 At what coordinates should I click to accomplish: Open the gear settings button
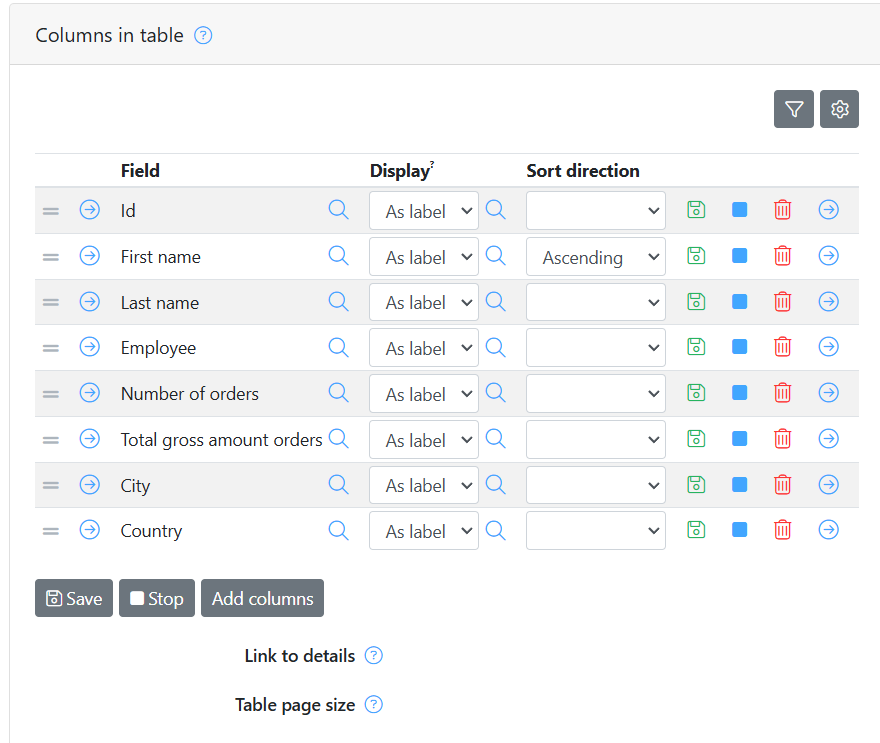(x=839, y=109)
